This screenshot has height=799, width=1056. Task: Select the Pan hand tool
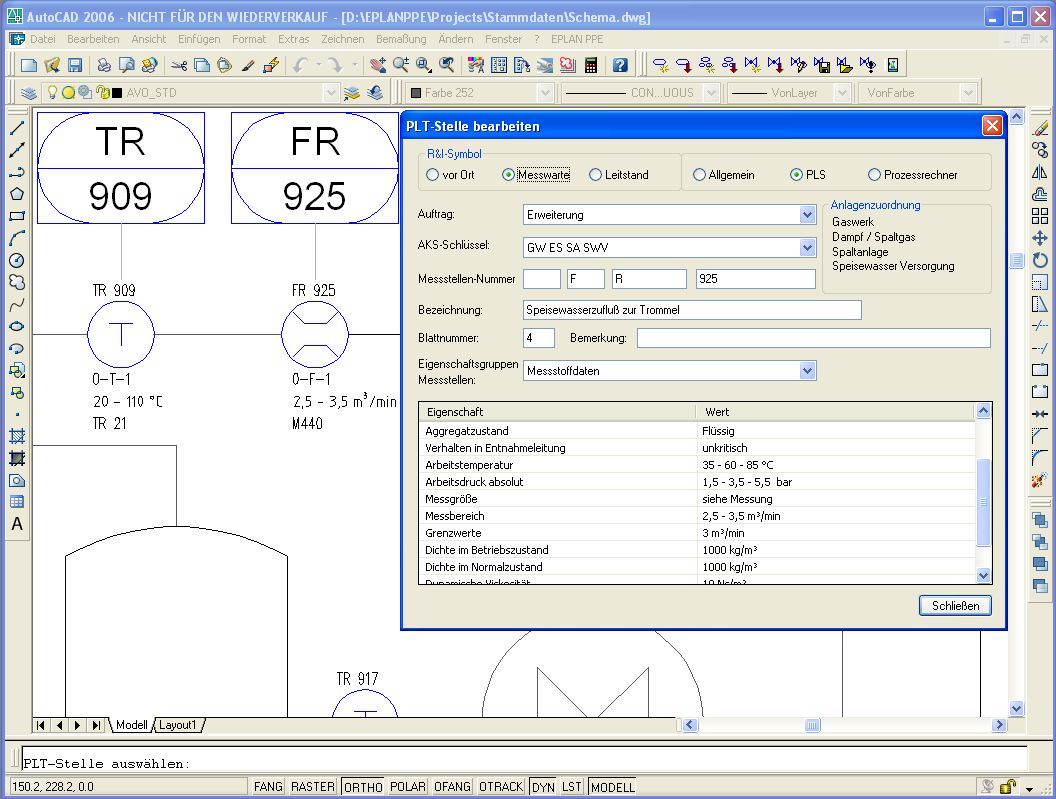click(379, 65)
